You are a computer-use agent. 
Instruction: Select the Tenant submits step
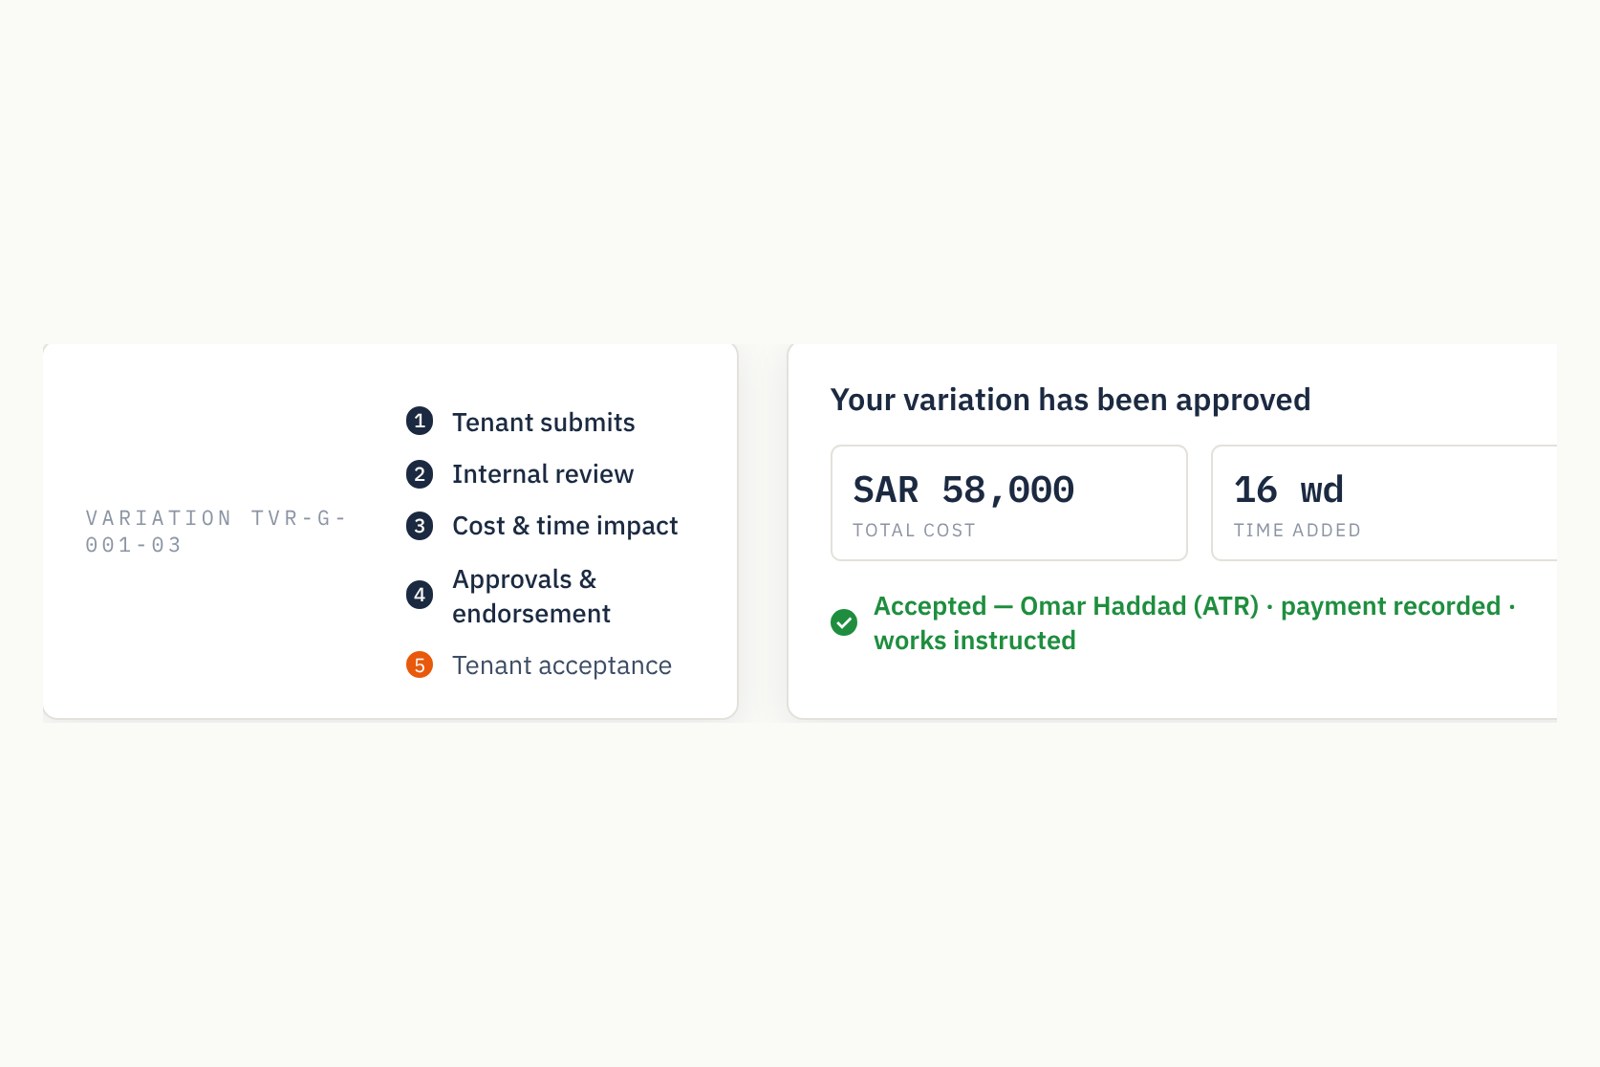[x=543, y=422]
